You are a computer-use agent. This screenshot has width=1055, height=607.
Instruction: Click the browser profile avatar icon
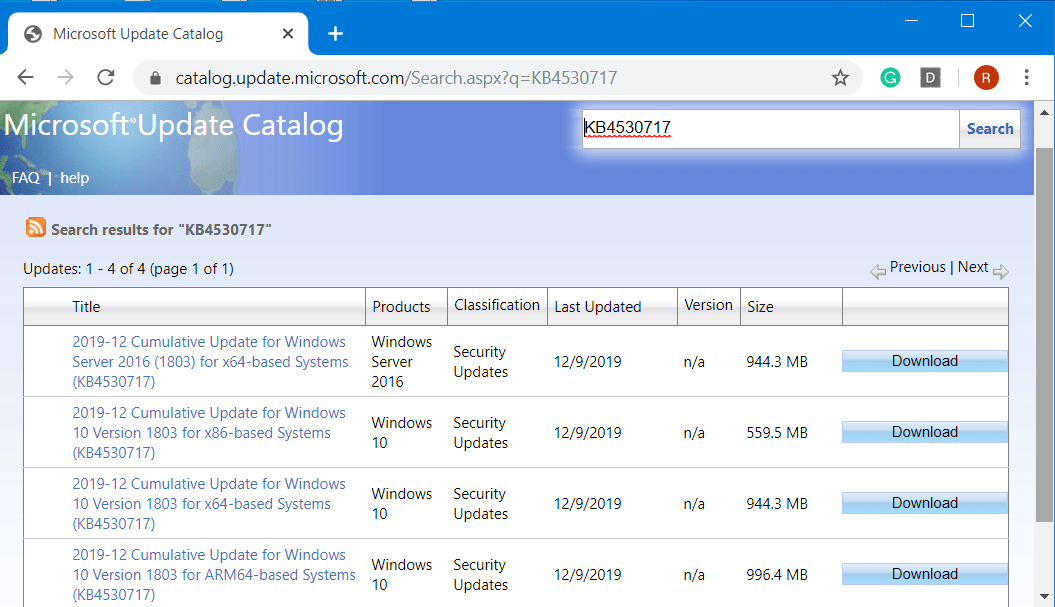(986, 77)
